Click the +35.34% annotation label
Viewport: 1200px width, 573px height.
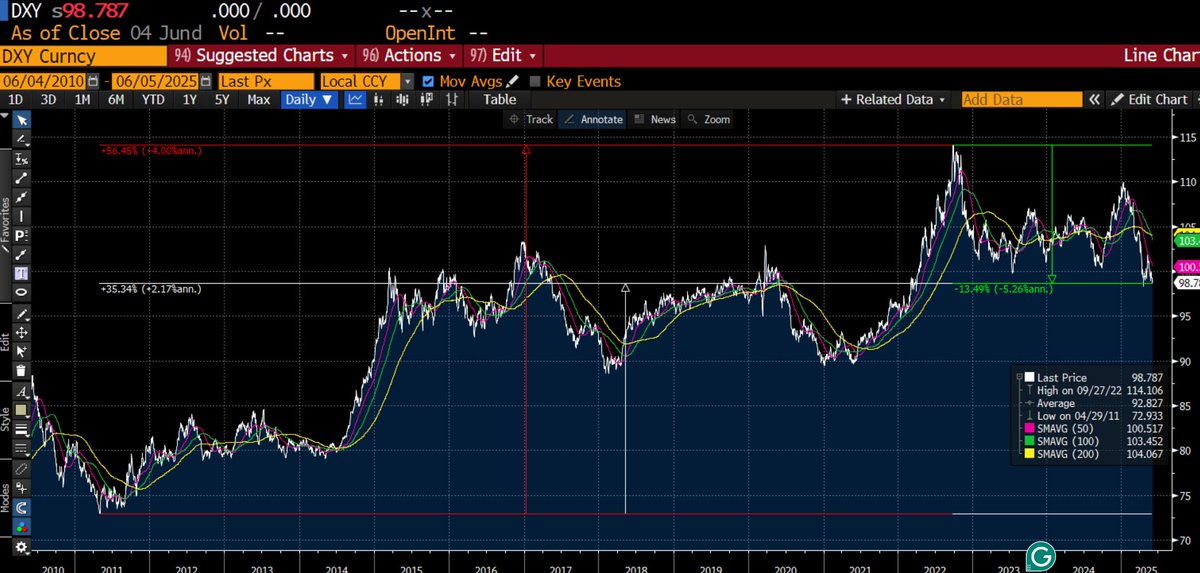coord(149,288)
